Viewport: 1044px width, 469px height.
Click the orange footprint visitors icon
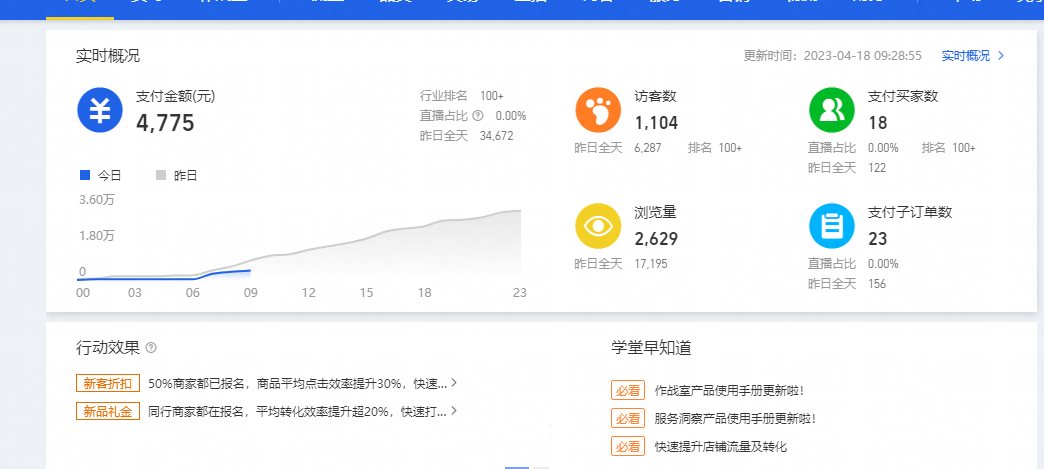coord(599,110)
